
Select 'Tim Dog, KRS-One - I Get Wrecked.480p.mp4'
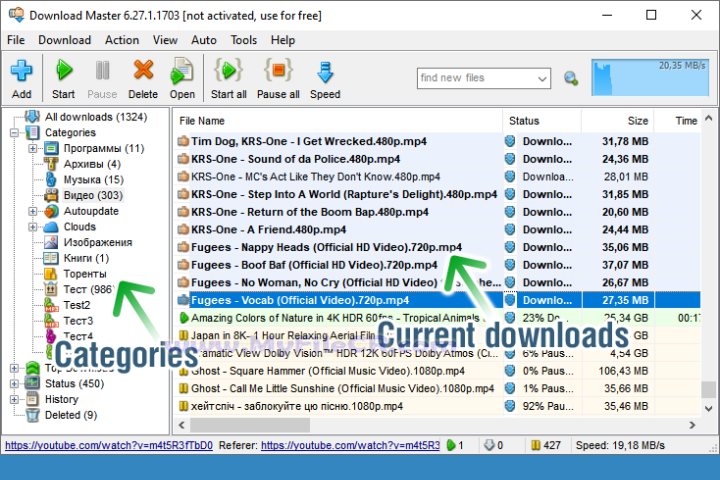click(309, 141)
